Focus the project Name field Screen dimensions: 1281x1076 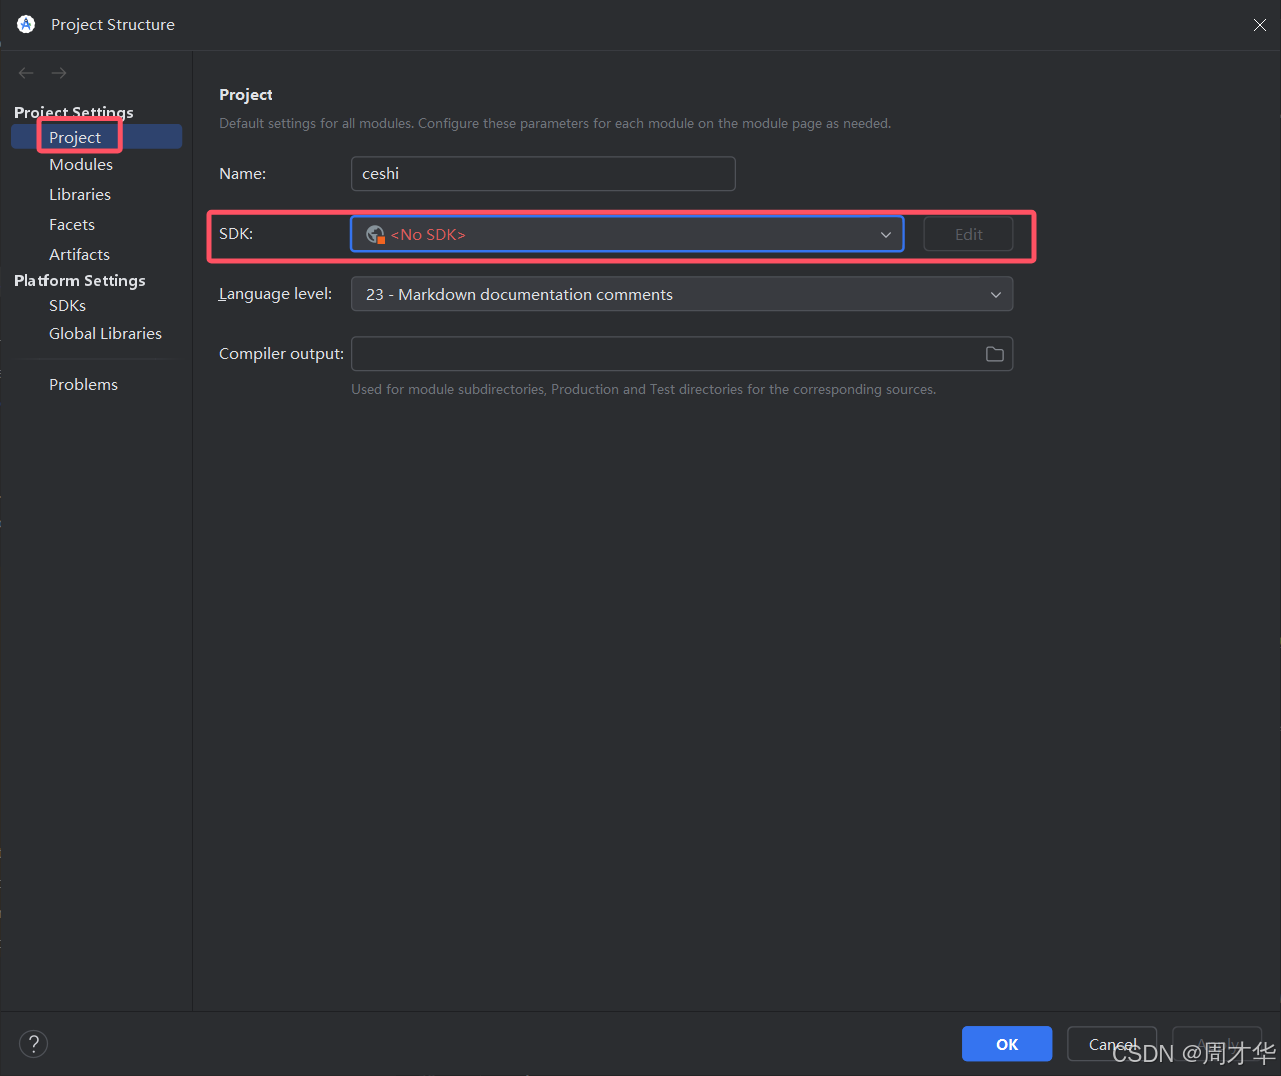pos(543,174)
